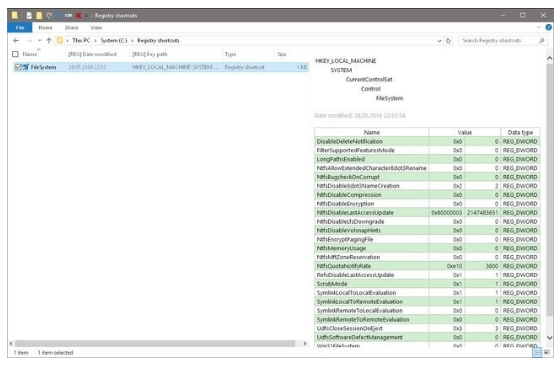Sort by the Type column header
This screenshot has width=560, height=365.
click(x=230, y=54)
